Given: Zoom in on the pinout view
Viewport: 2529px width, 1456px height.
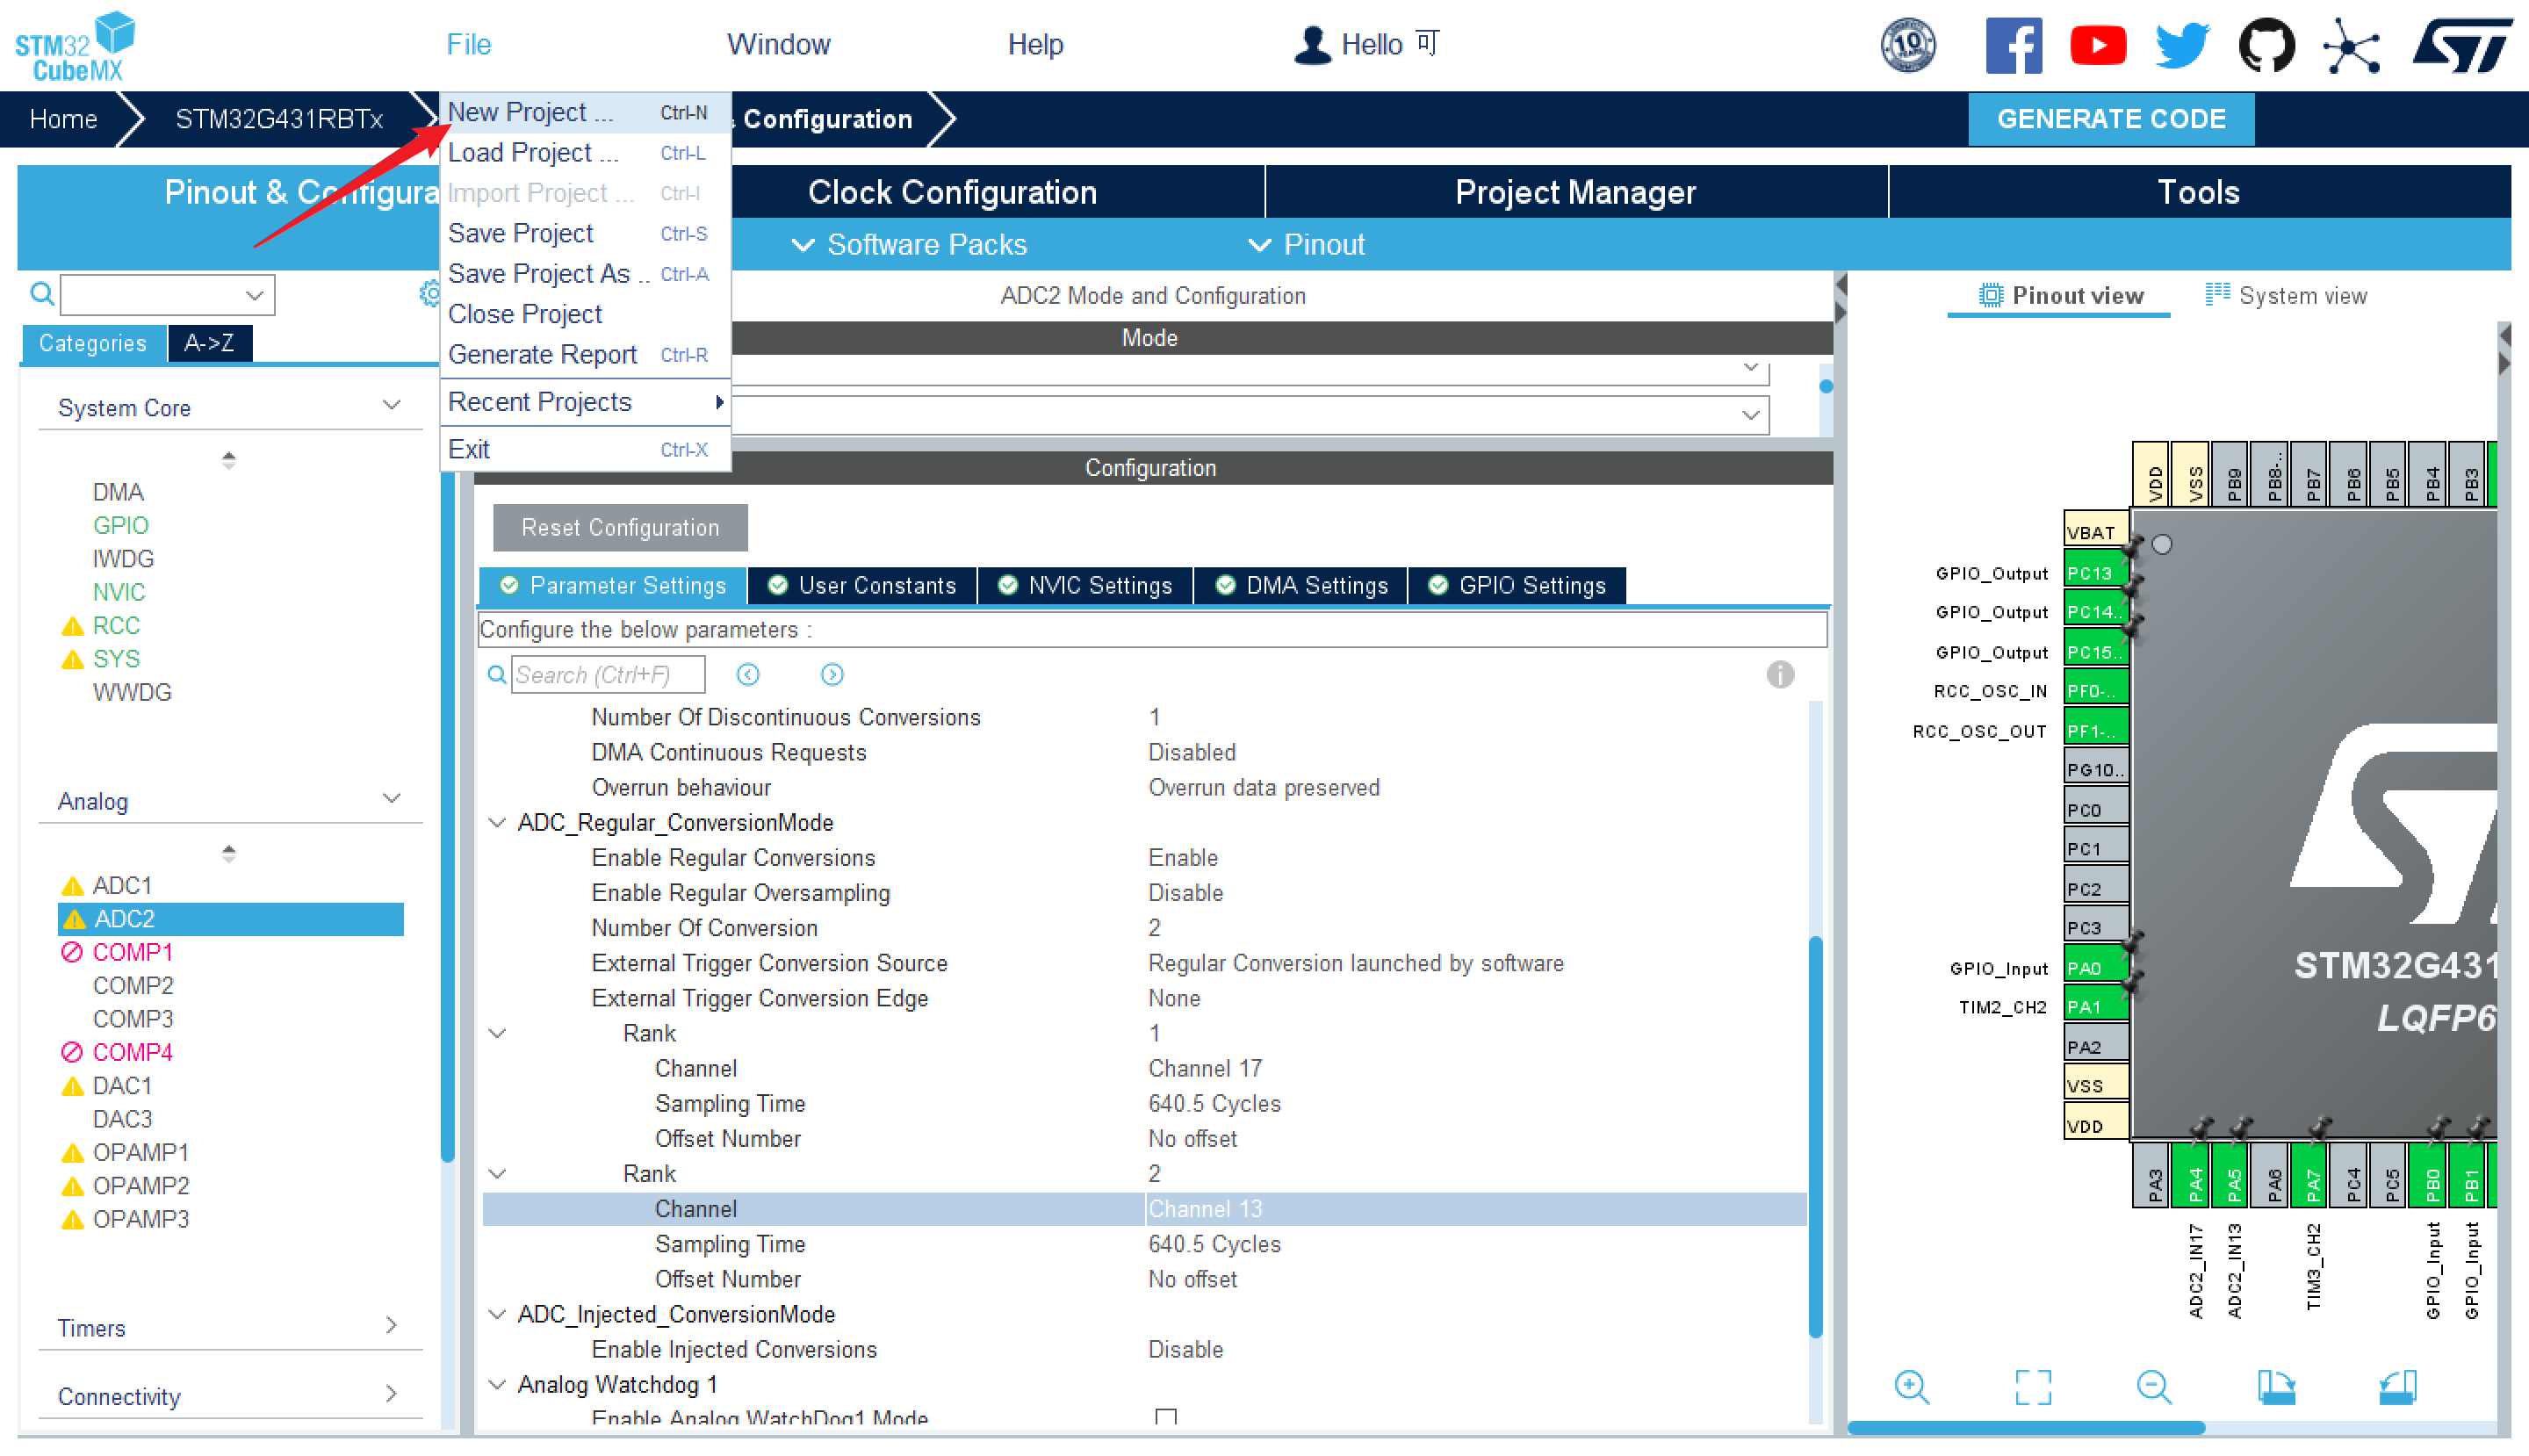Looking at the screenshot, I should pyautogui.click(x=1911, y=1386).
